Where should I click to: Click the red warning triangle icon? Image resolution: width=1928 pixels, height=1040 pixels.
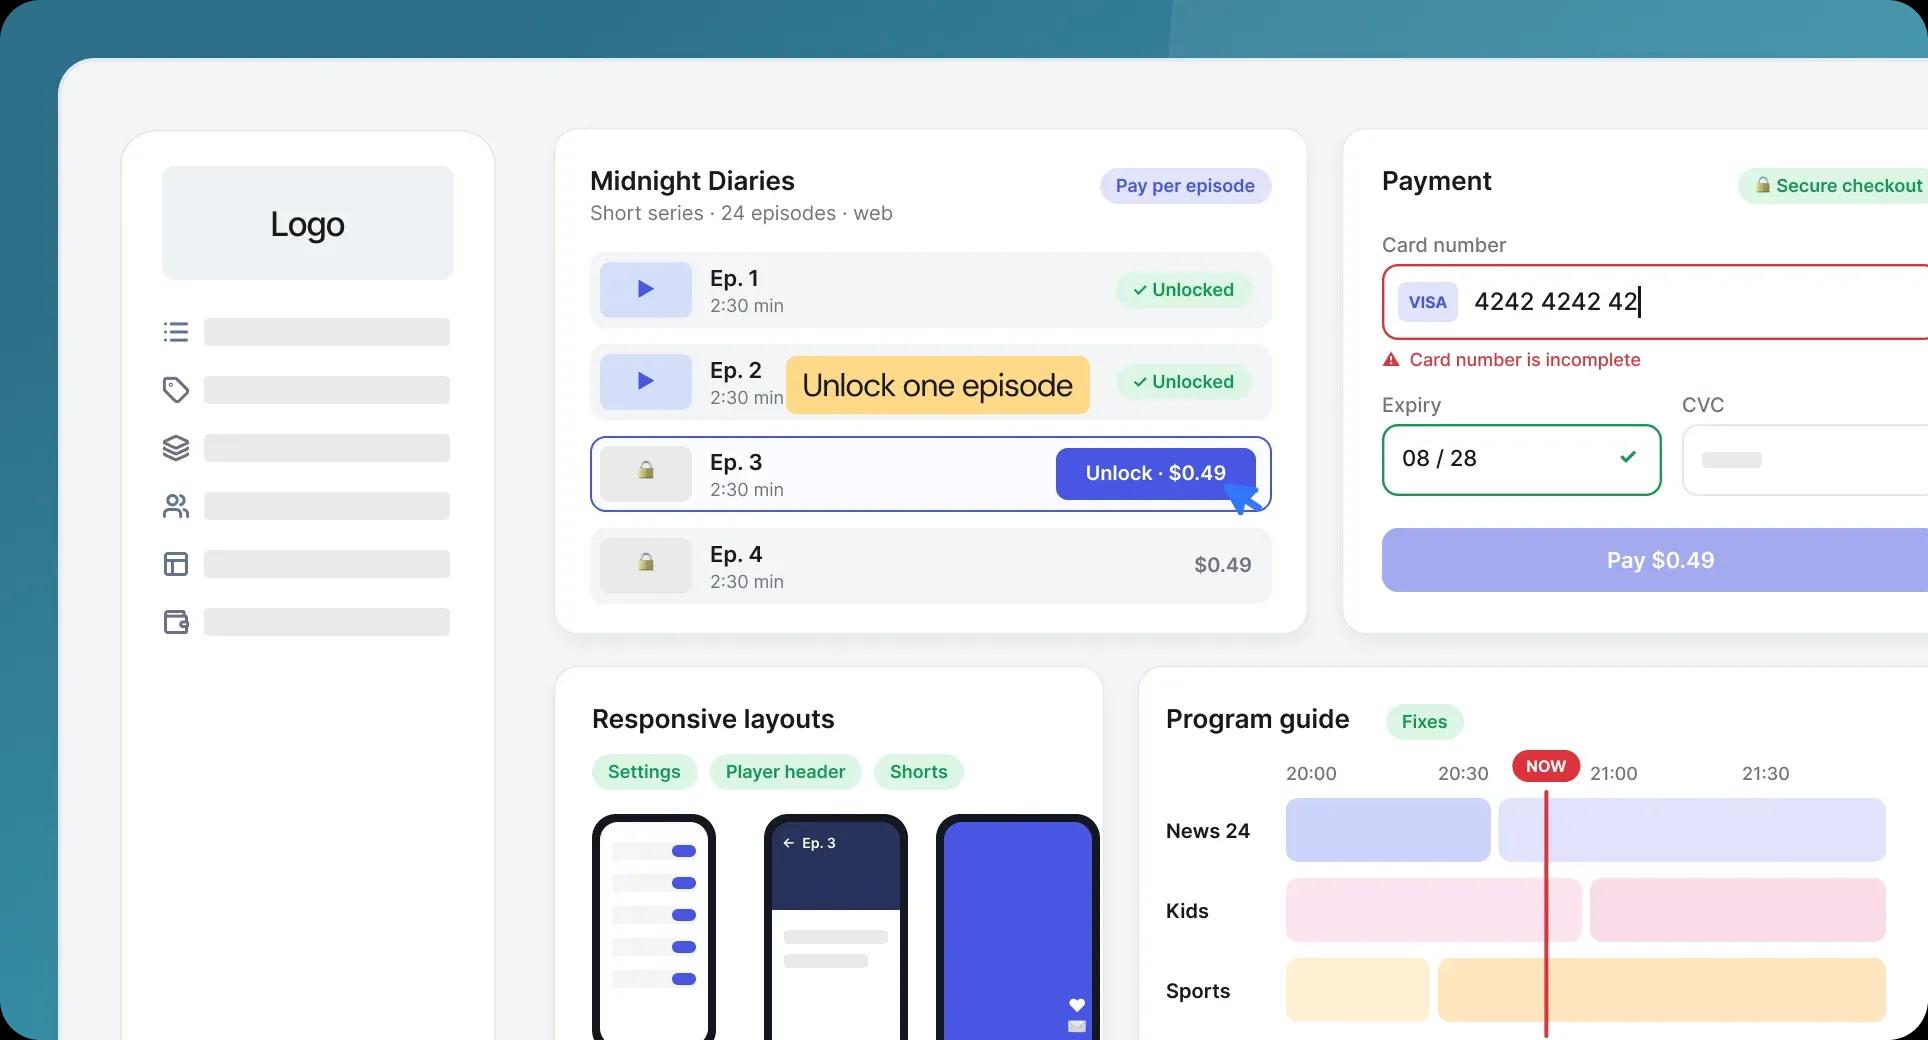pos(1391,360)
